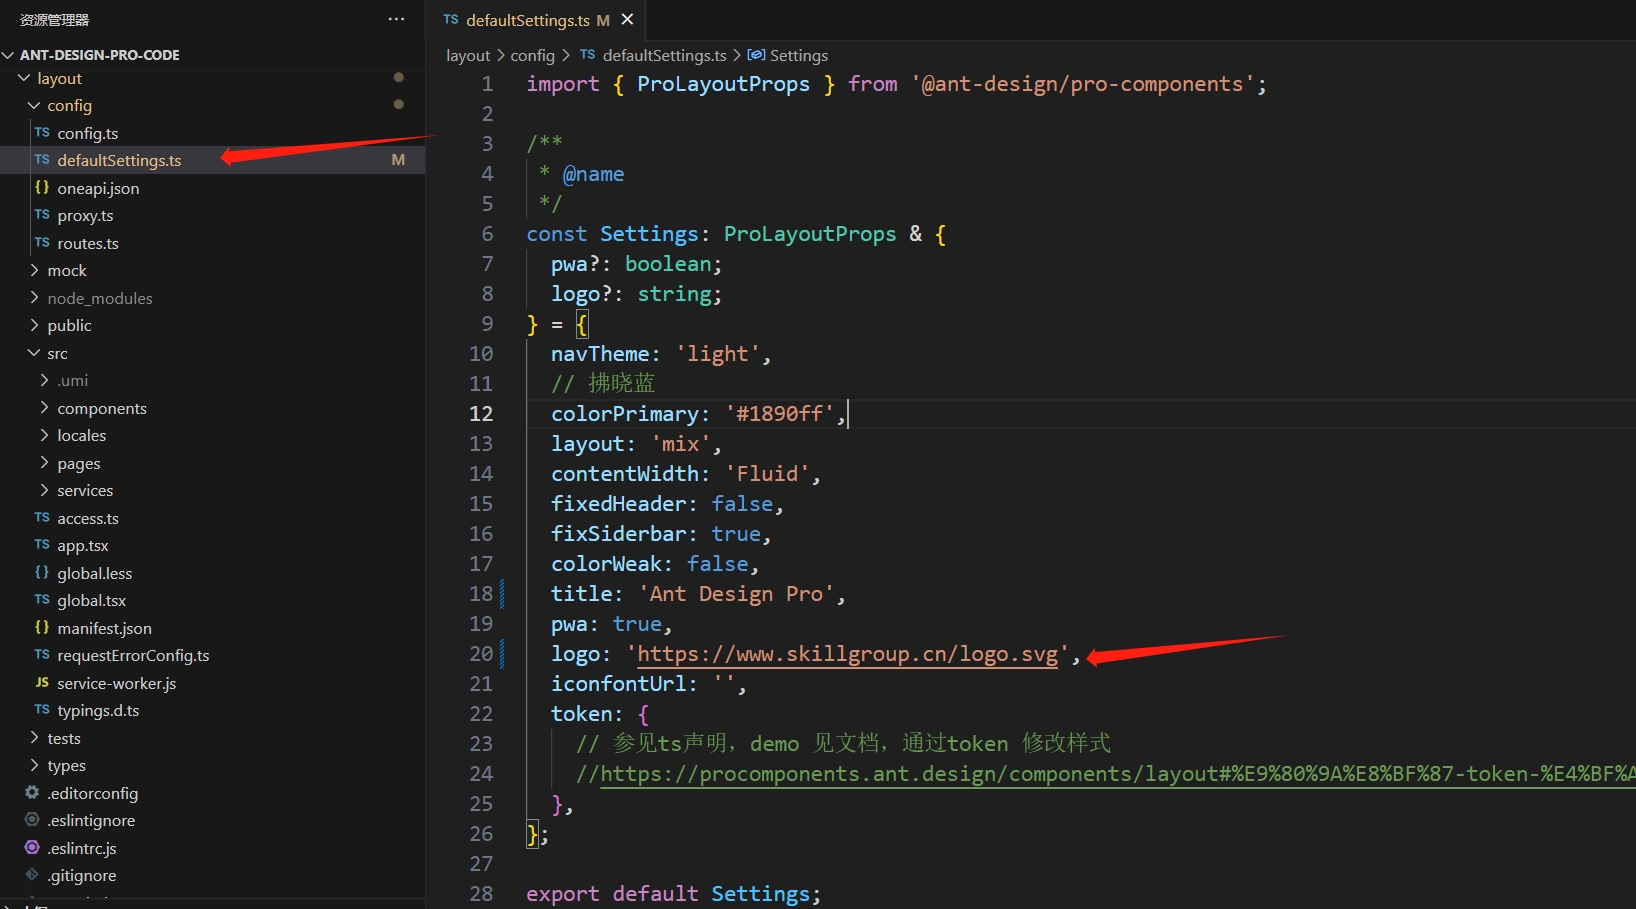Viewport: 1636px width, 909px height.
Task: Click the JS icon of service-worker.js
Action: 42,683
